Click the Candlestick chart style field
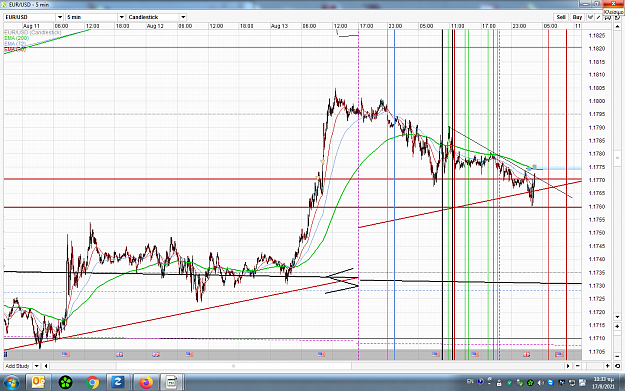This screenshot has width=625, height=391. click(153, 17)
